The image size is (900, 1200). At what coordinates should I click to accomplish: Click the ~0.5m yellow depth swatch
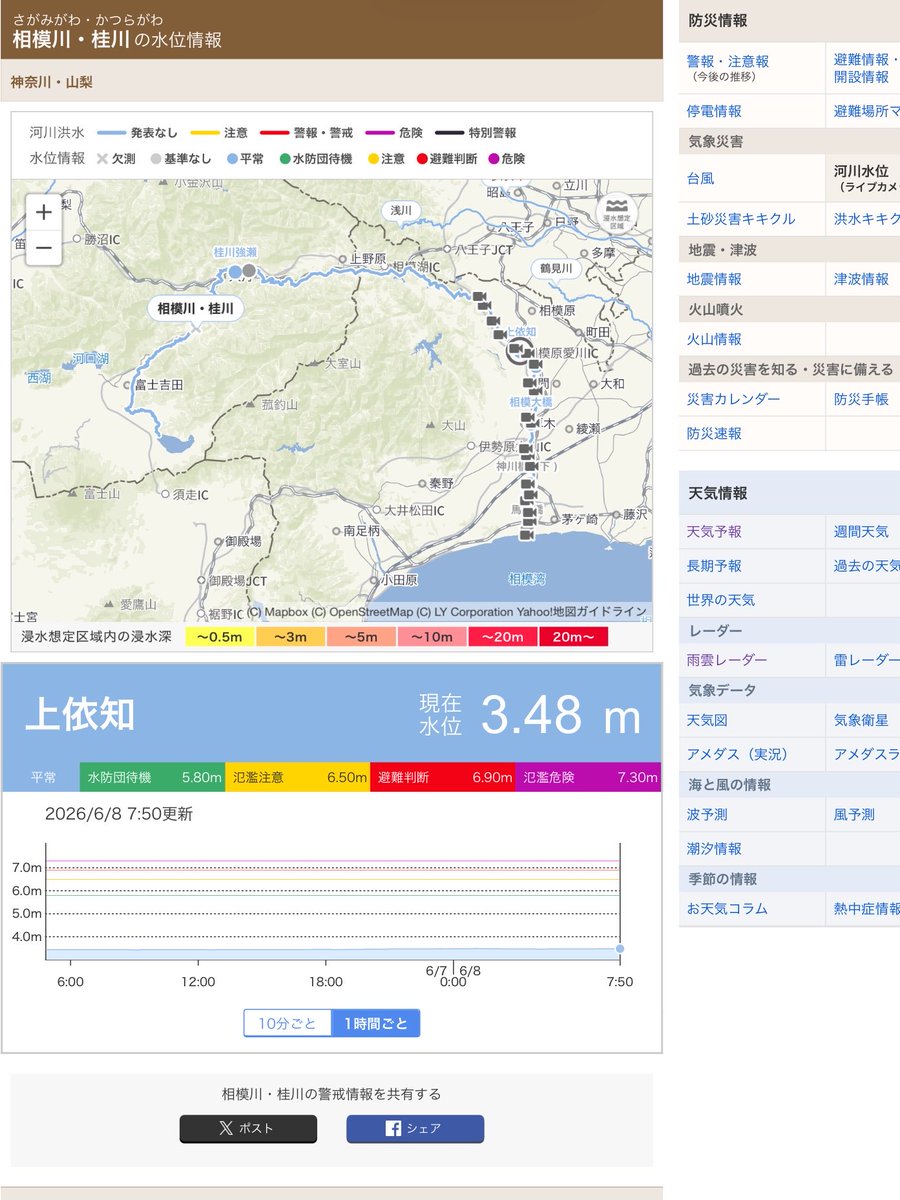point(220,637)
